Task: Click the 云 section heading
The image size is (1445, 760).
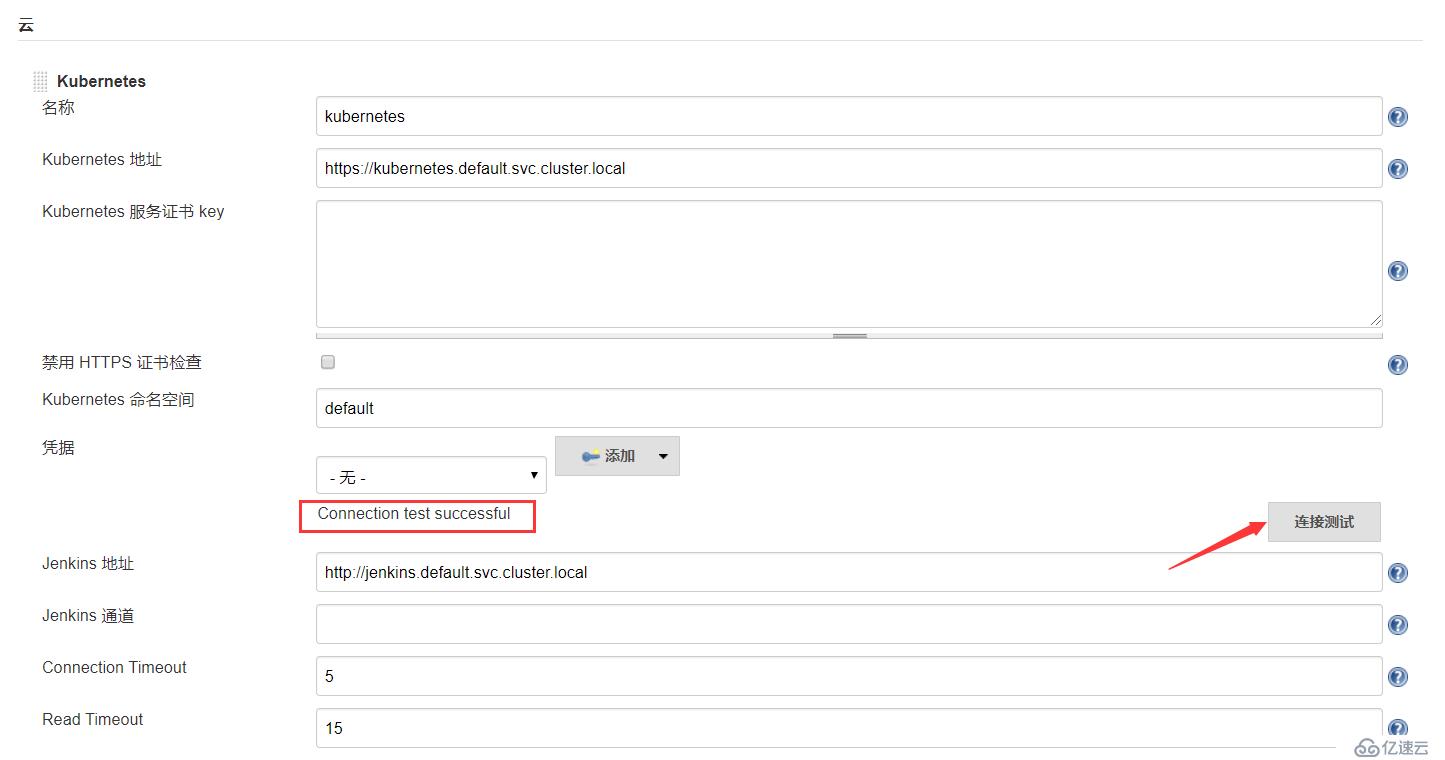Action: (26, 24)
